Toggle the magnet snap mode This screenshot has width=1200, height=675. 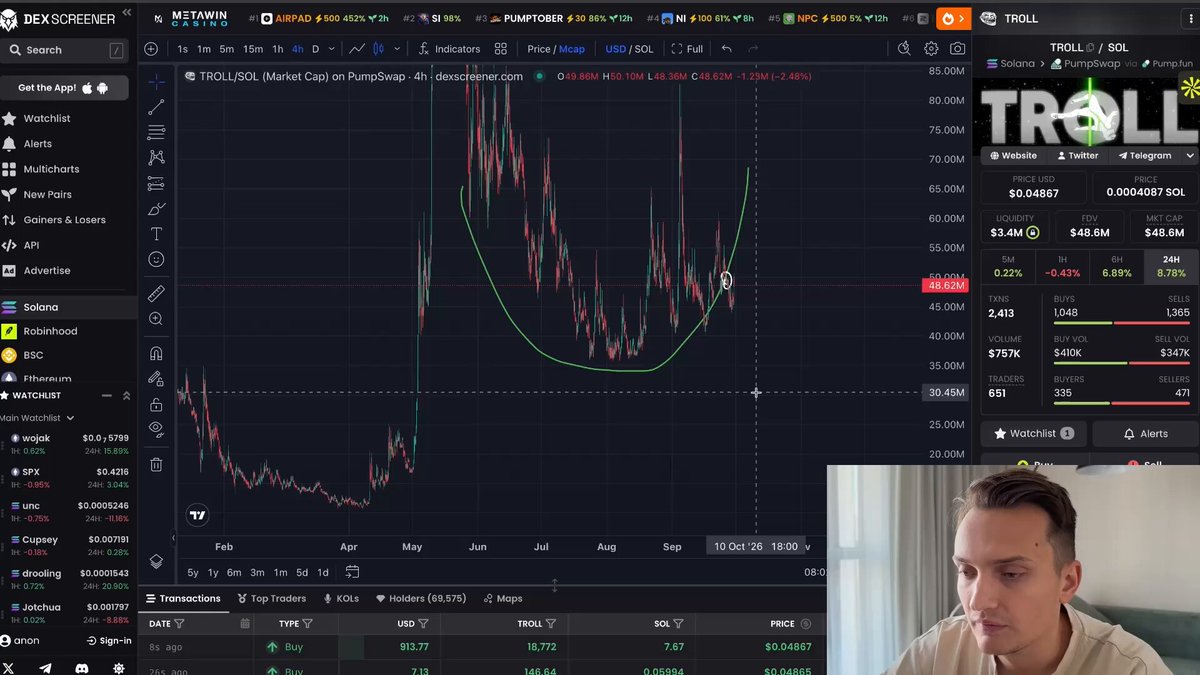[156, 354]
